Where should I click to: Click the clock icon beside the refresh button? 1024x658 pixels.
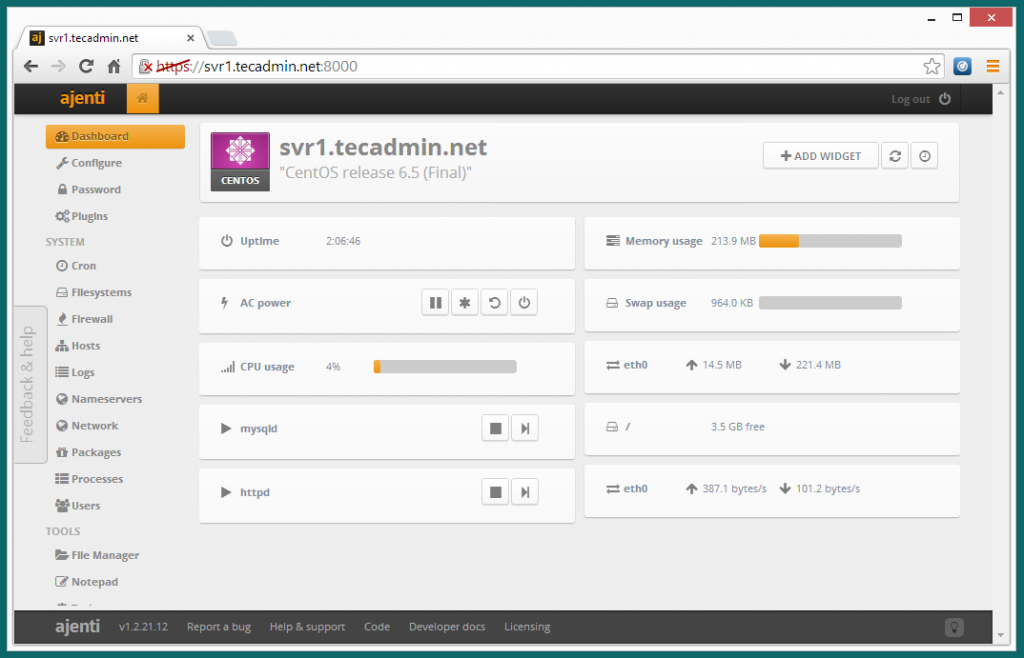925,156
